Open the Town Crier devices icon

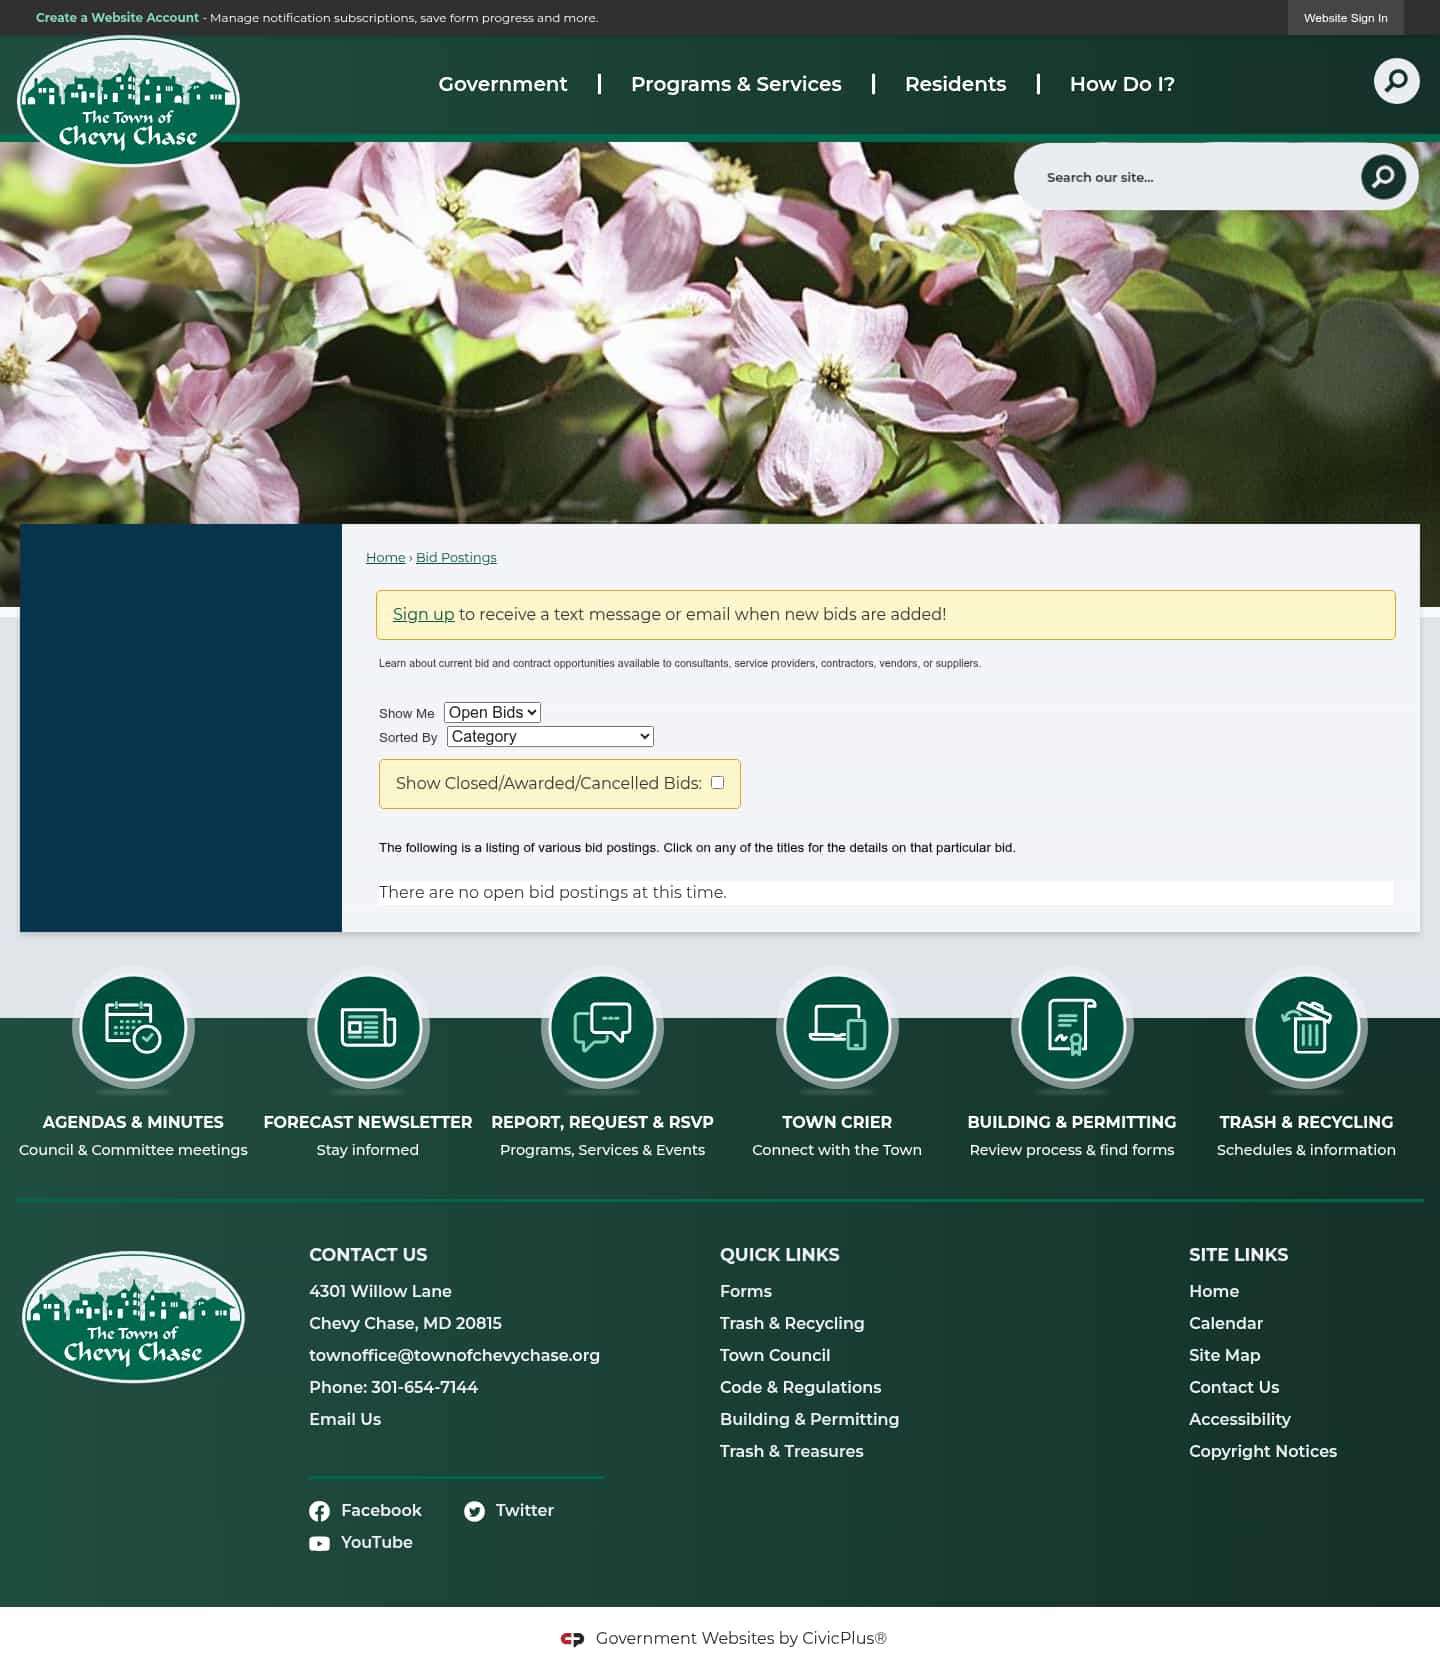point(837,1027)
